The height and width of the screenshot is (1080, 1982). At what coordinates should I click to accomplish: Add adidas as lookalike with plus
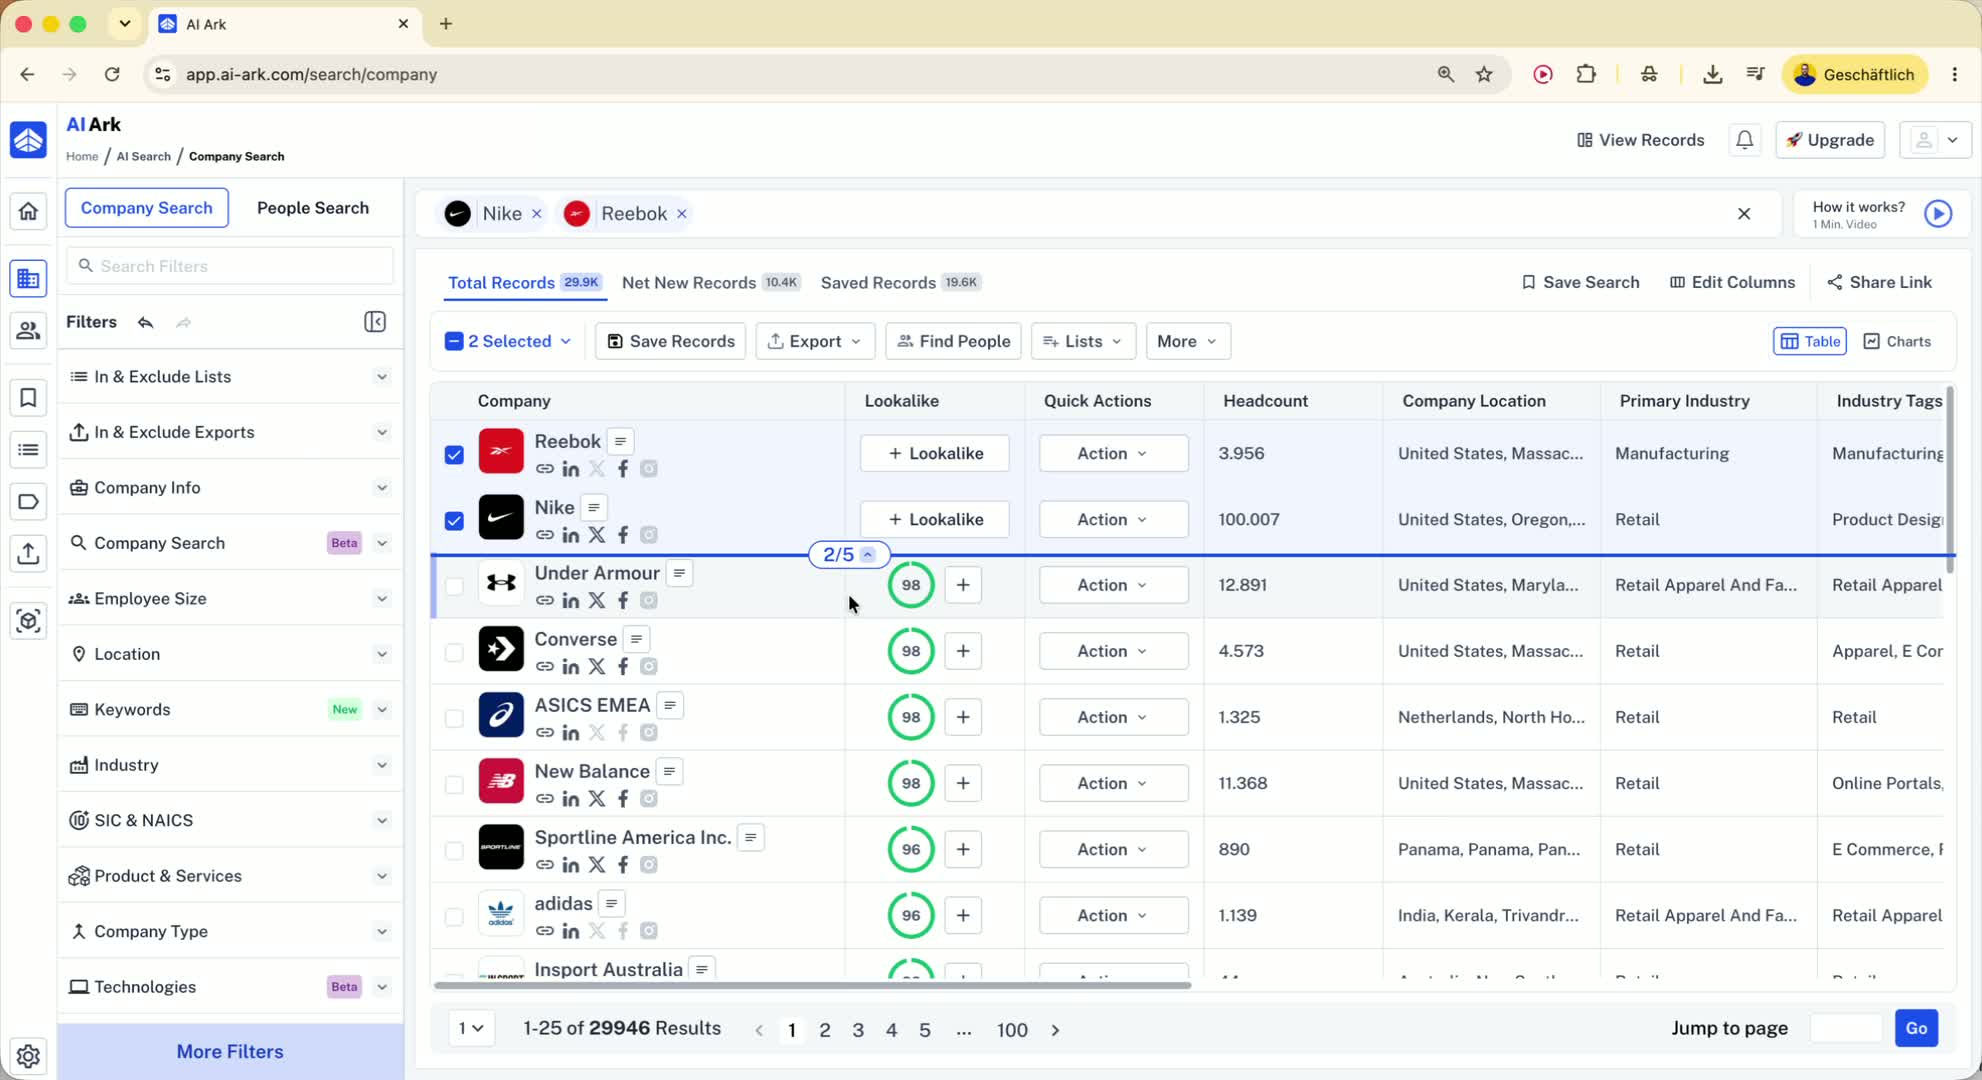pos(963,915)
